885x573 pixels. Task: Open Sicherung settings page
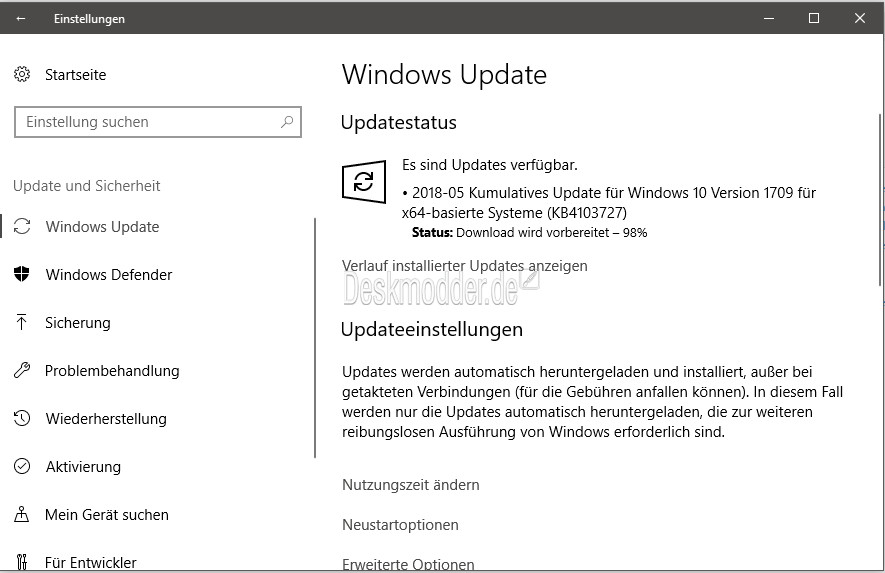pos(78,322)
